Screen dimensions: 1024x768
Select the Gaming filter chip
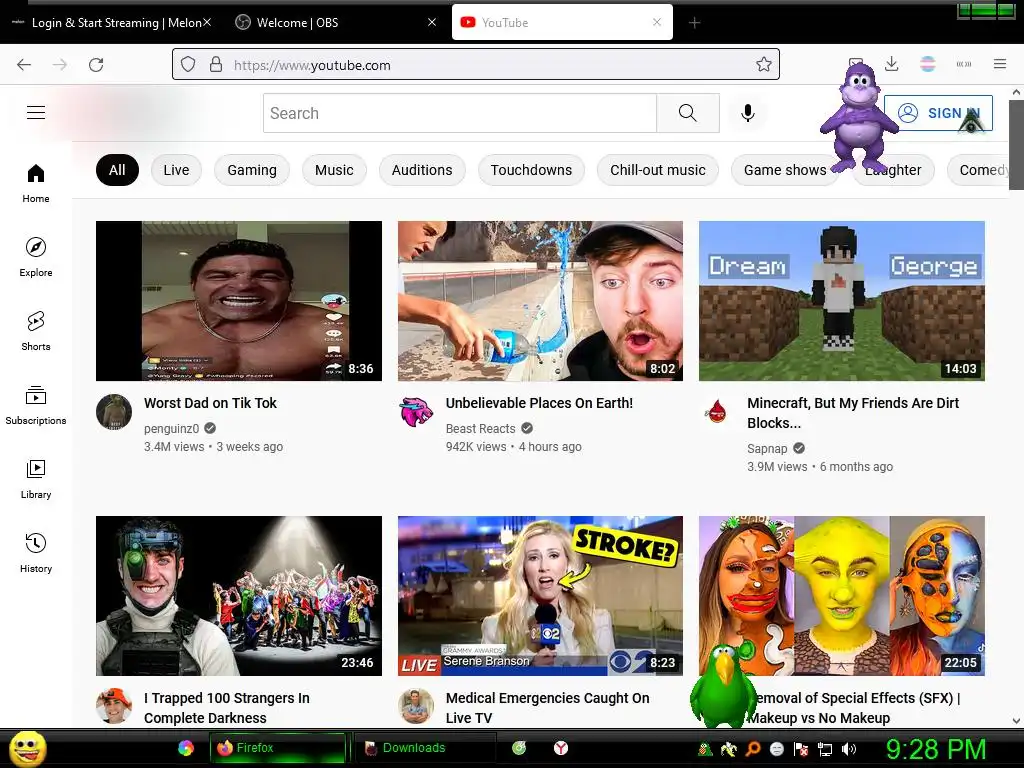coord(252,170)
